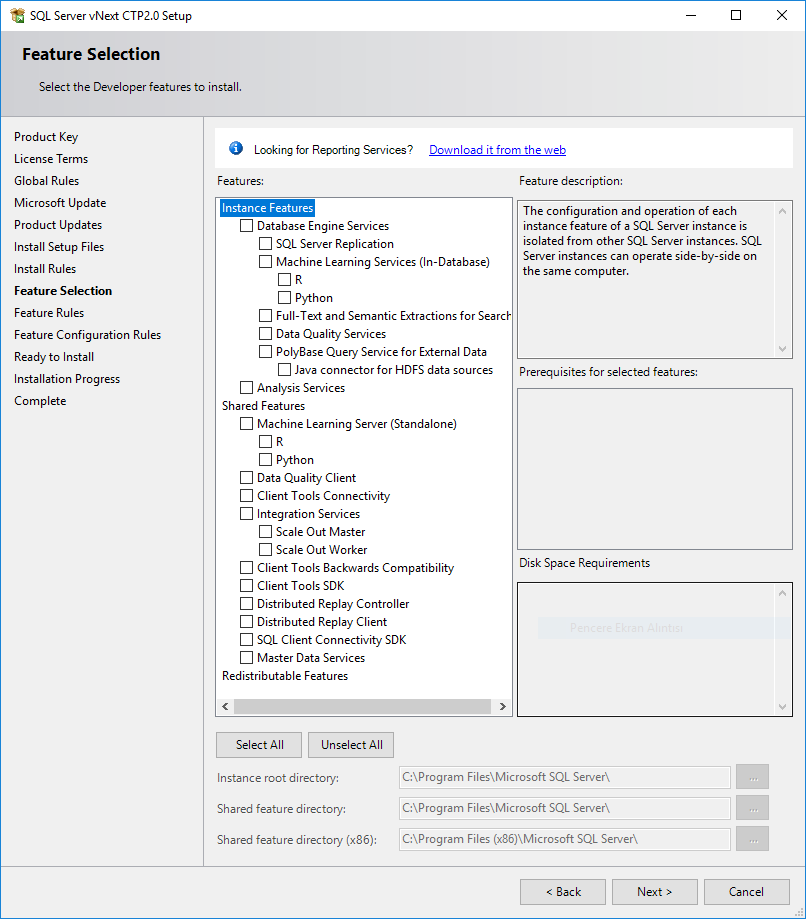Cancel the SQL Server setup

[745, 891]
